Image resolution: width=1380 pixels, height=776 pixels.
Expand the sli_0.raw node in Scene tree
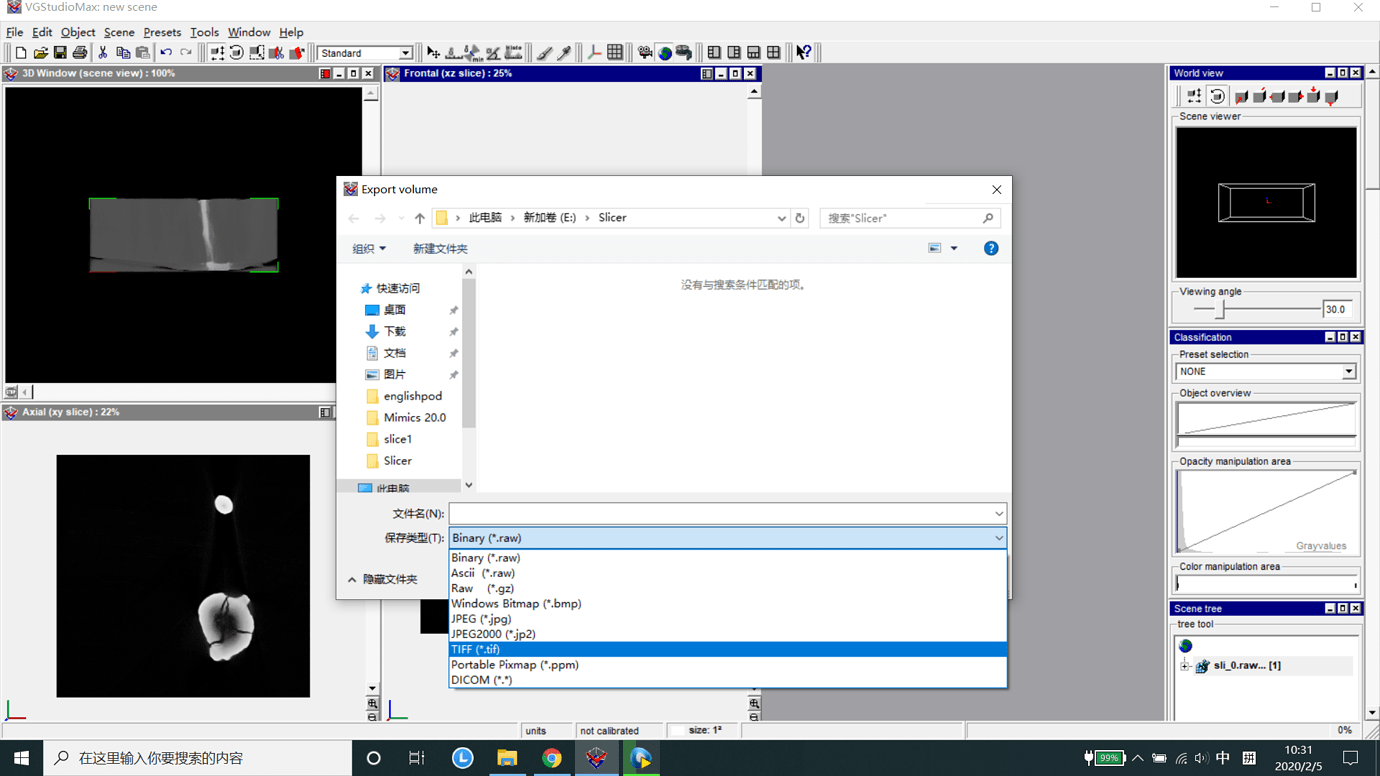click(1184, 666)
